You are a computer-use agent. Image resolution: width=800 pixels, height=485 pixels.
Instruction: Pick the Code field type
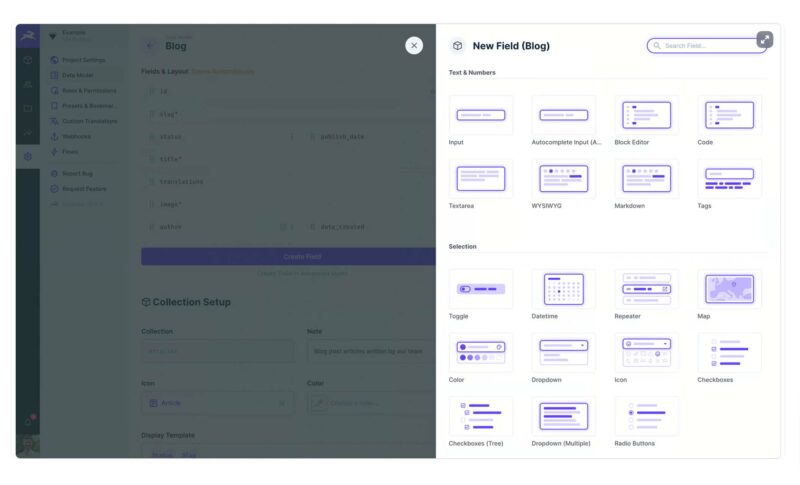click(729, 115)
